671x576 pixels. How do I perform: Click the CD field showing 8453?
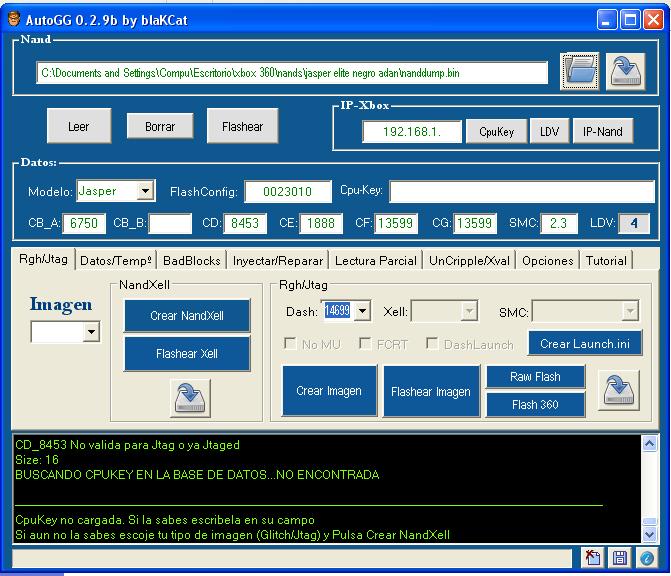(245, 223)
